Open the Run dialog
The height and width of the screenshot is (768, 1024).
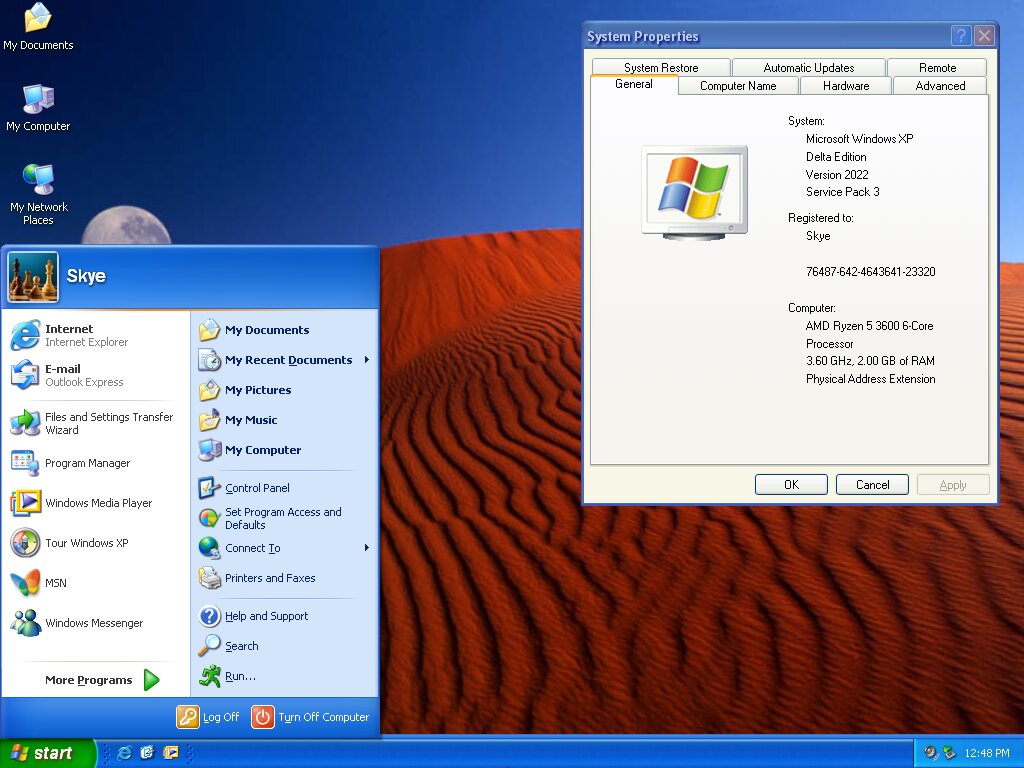tap(286, 676)
